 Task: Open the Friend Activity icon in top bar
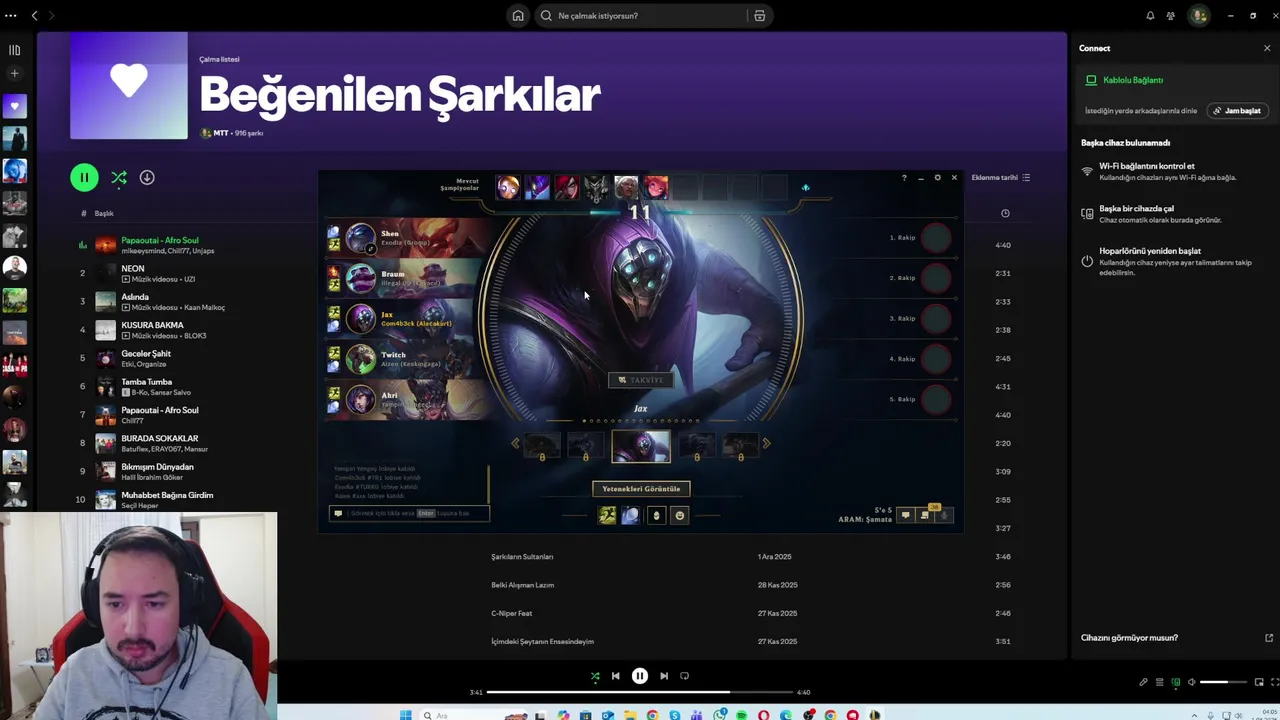click(x=1171, y=16)
